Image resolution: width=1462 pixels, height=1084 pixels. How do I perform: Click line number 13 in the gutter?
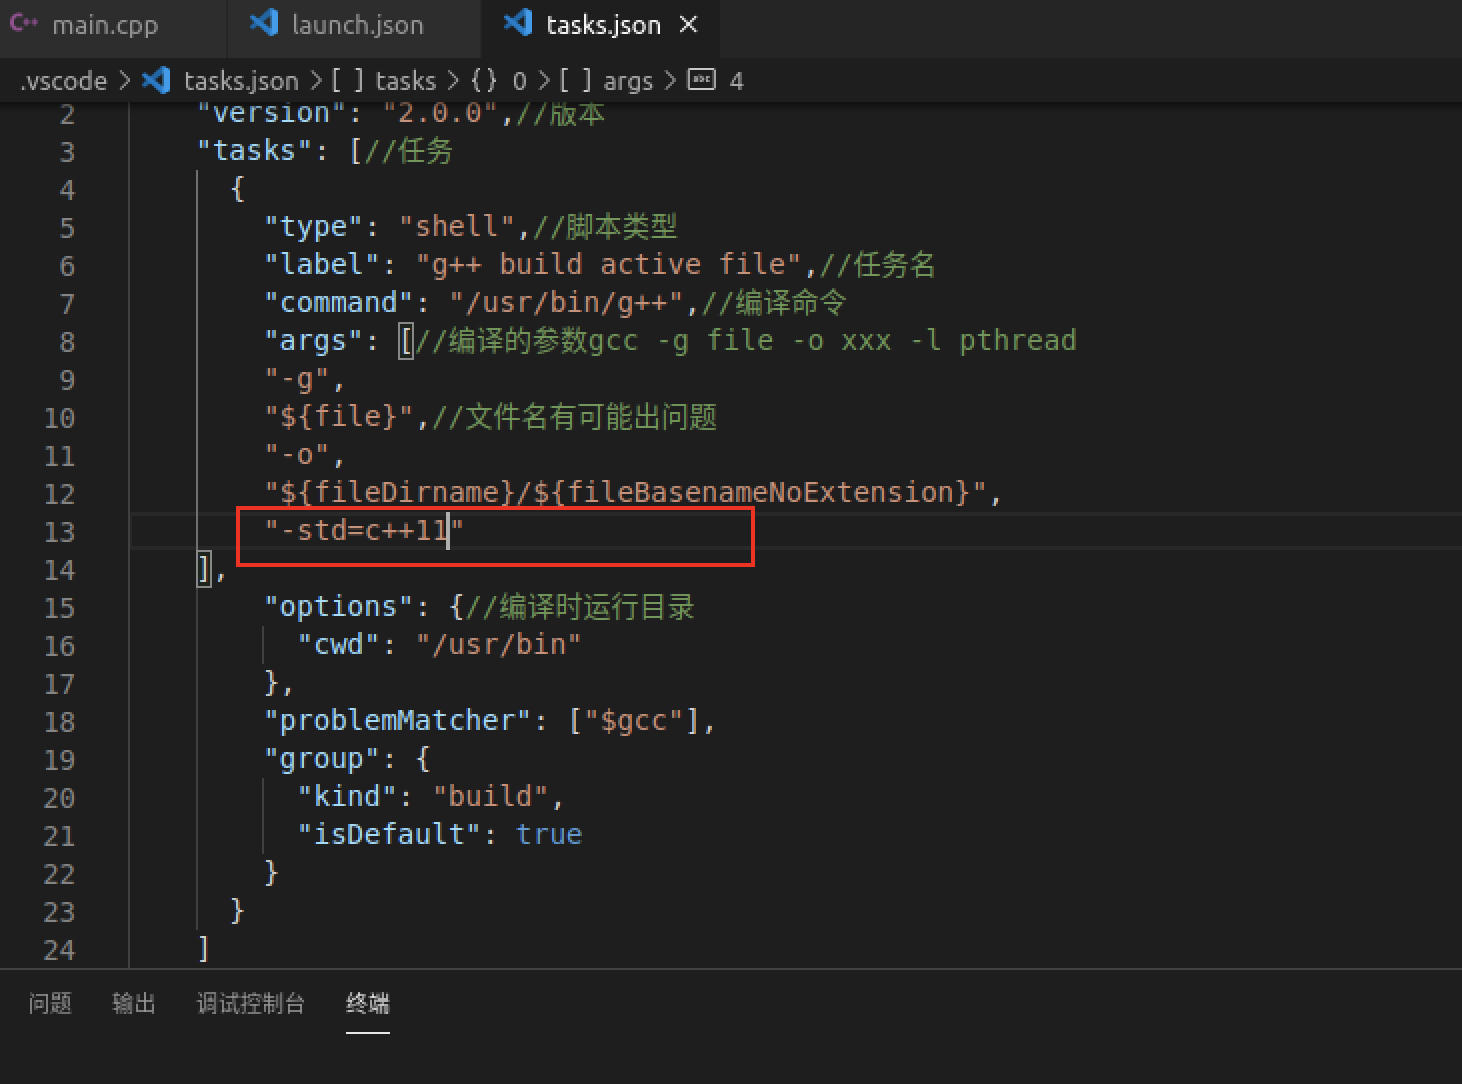pyautogui.click(x=59, y=532)
